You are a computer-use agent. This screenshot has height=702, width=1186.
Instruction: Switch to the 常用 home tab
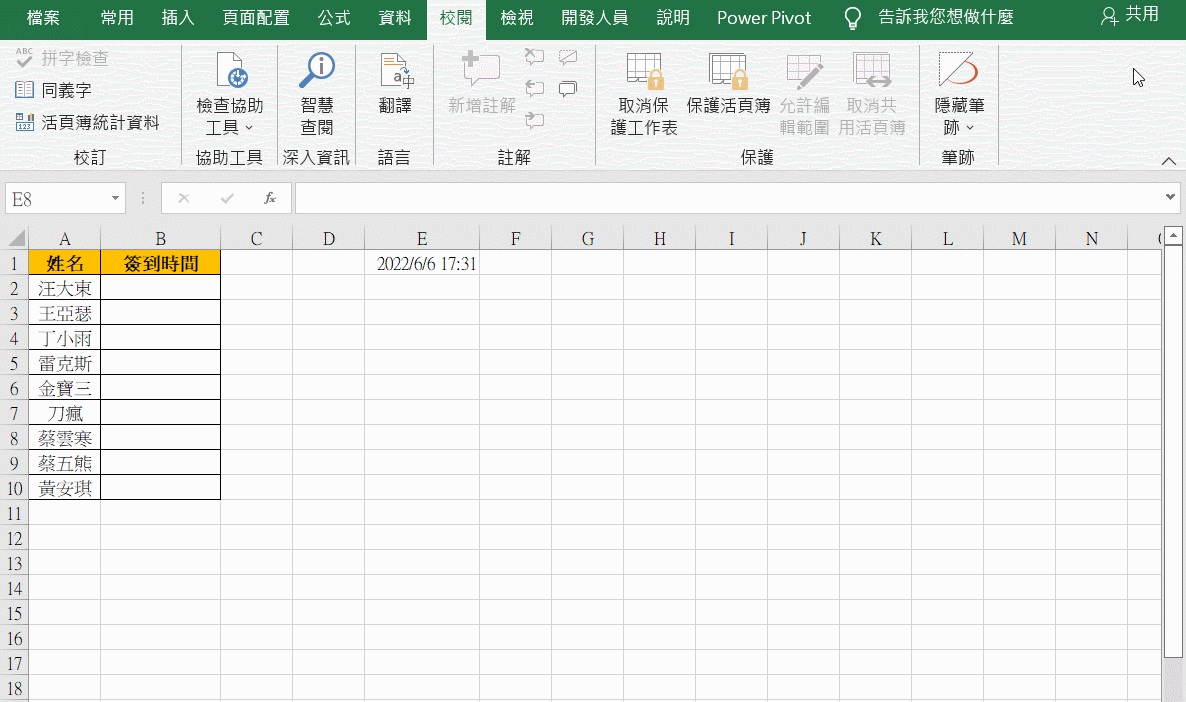coord(117,18)
